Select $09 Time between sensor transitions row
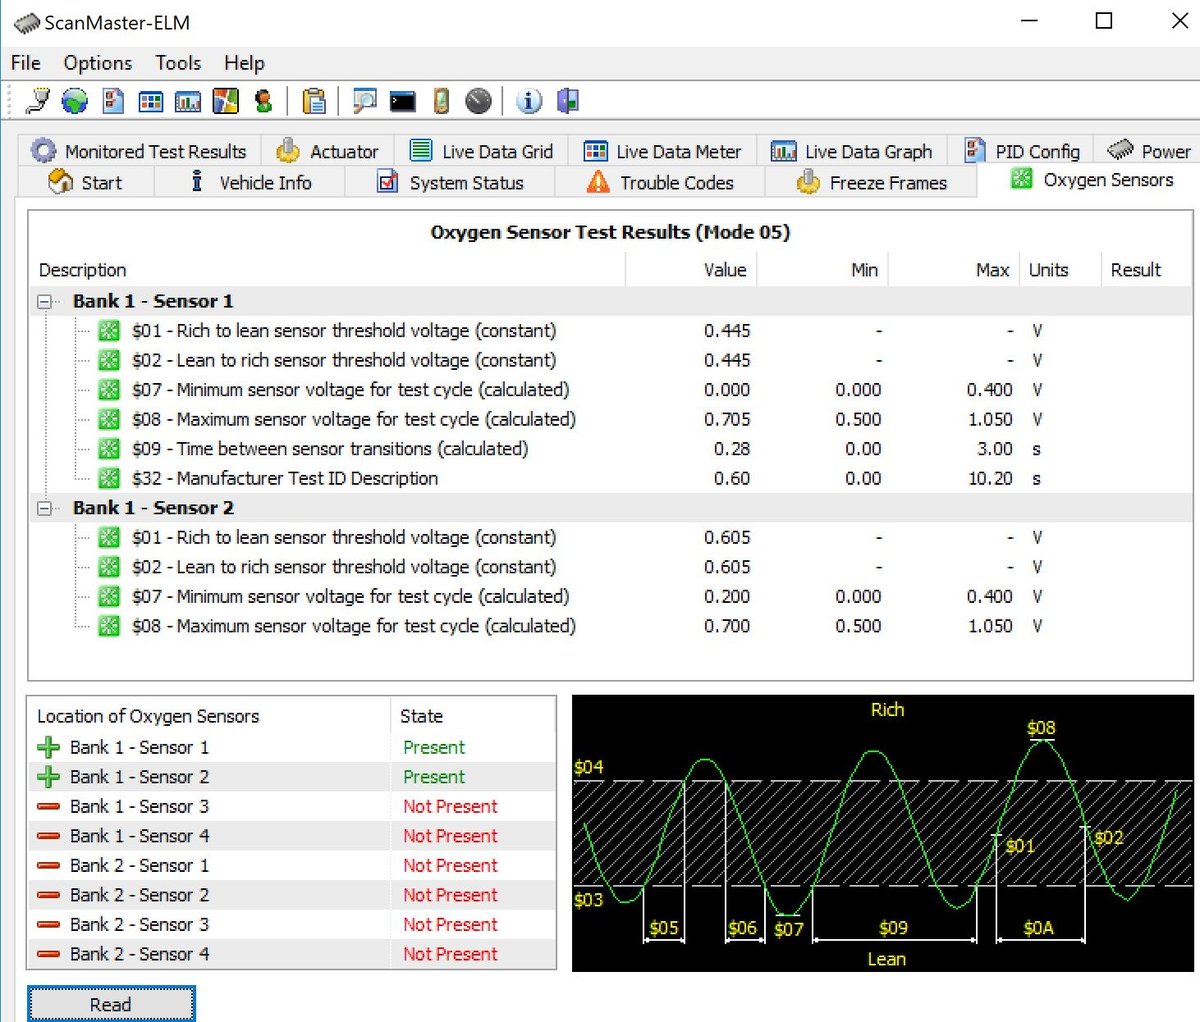This screenshot has width=1200, height=1022. [x=611, y=449]
